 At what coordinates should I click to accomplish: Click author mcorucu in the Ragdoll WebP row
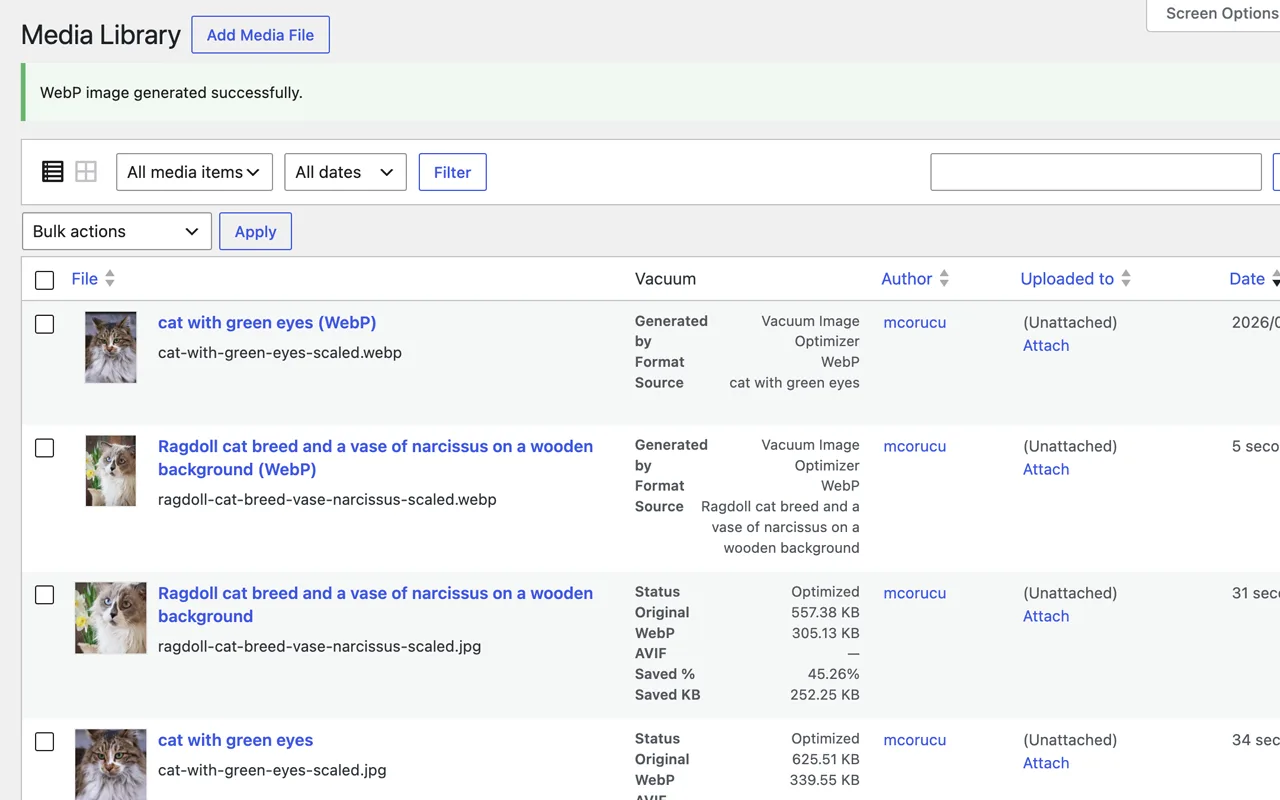(914, 446)
